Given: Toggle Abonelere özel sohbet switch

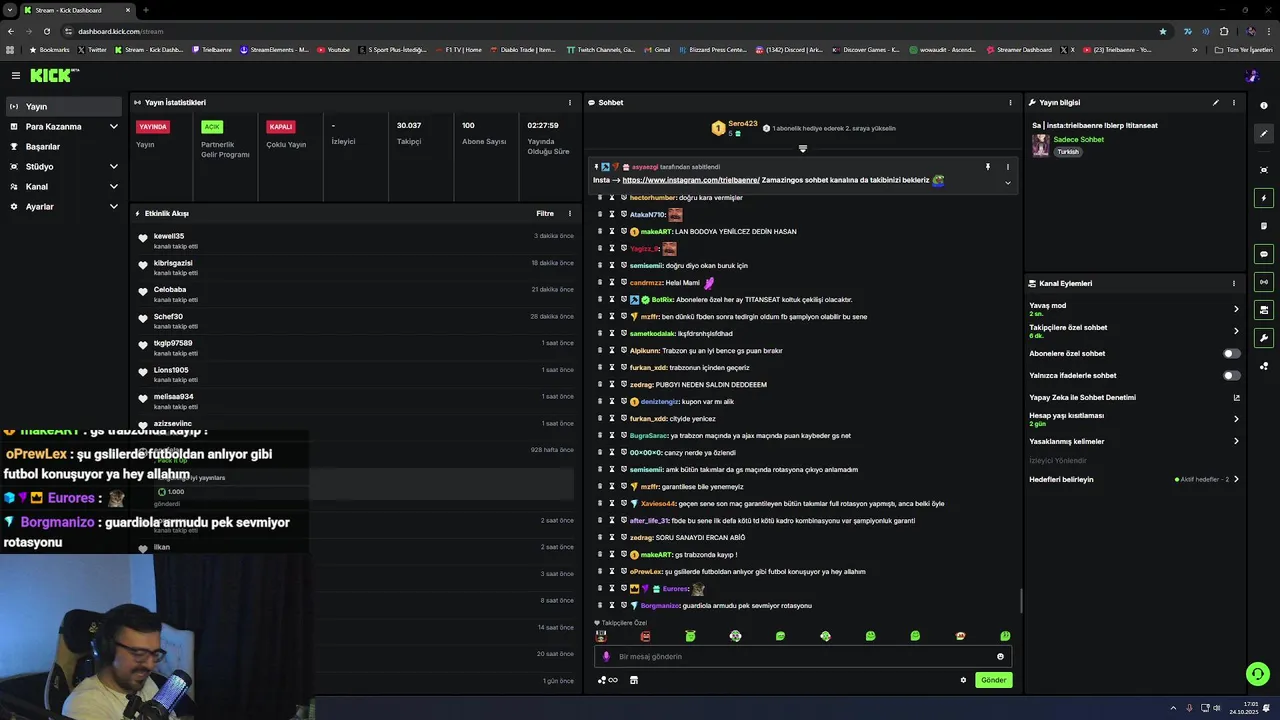Looking at the screenshot, I should tap(1232, 353).
